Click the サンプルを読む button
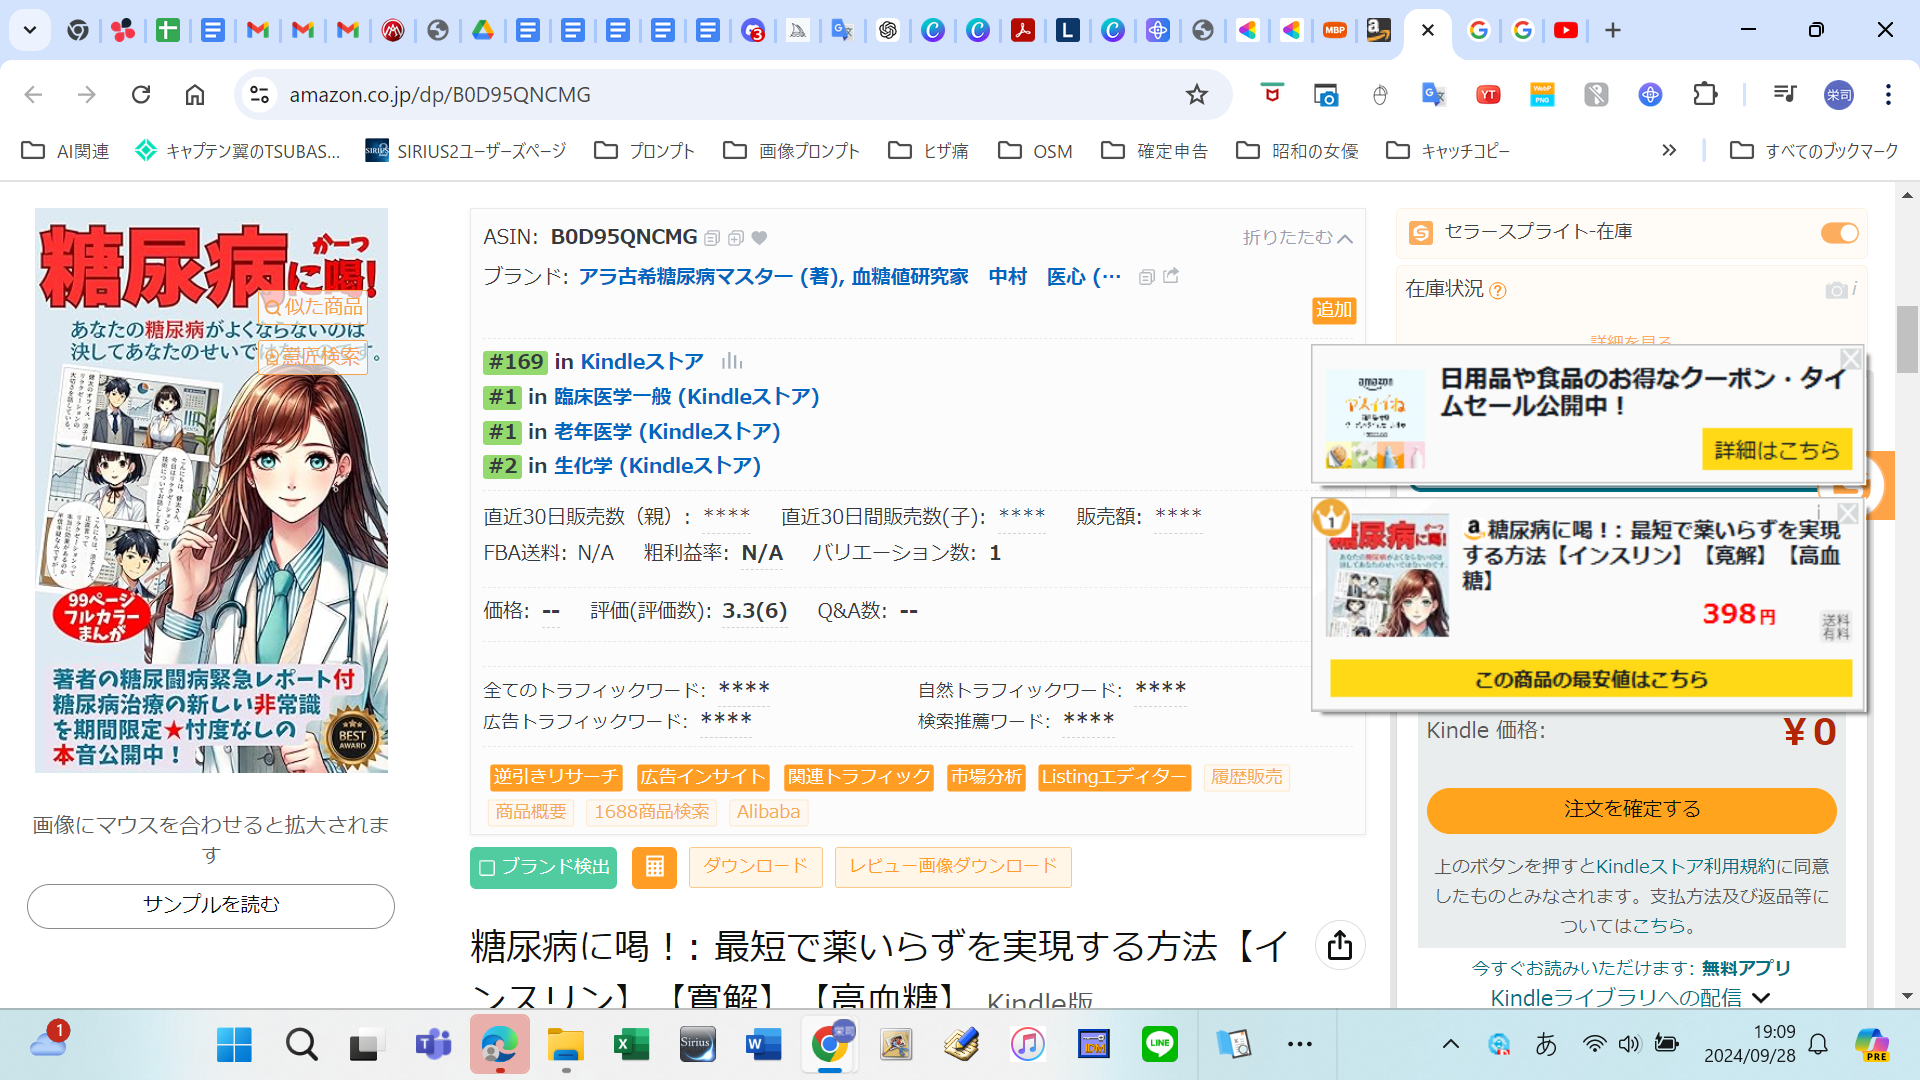This screenshot has height=1080, width=1920. (211, 905)
